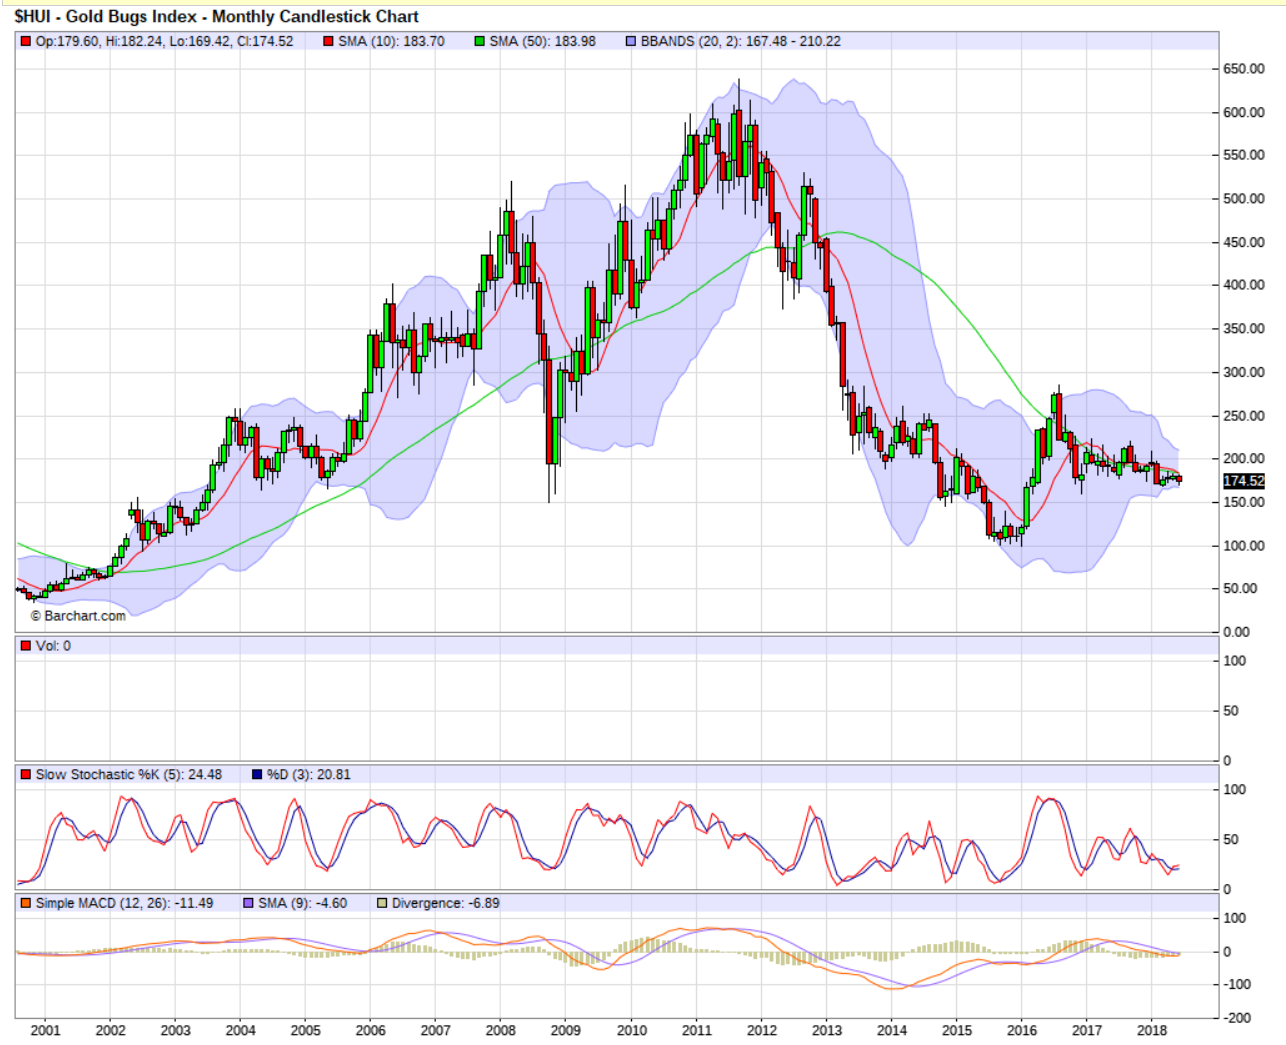Click the 100.00 price axis label
Image resolution: width=1286 pixels, height=1045 pixels.
pos(1244,546)
